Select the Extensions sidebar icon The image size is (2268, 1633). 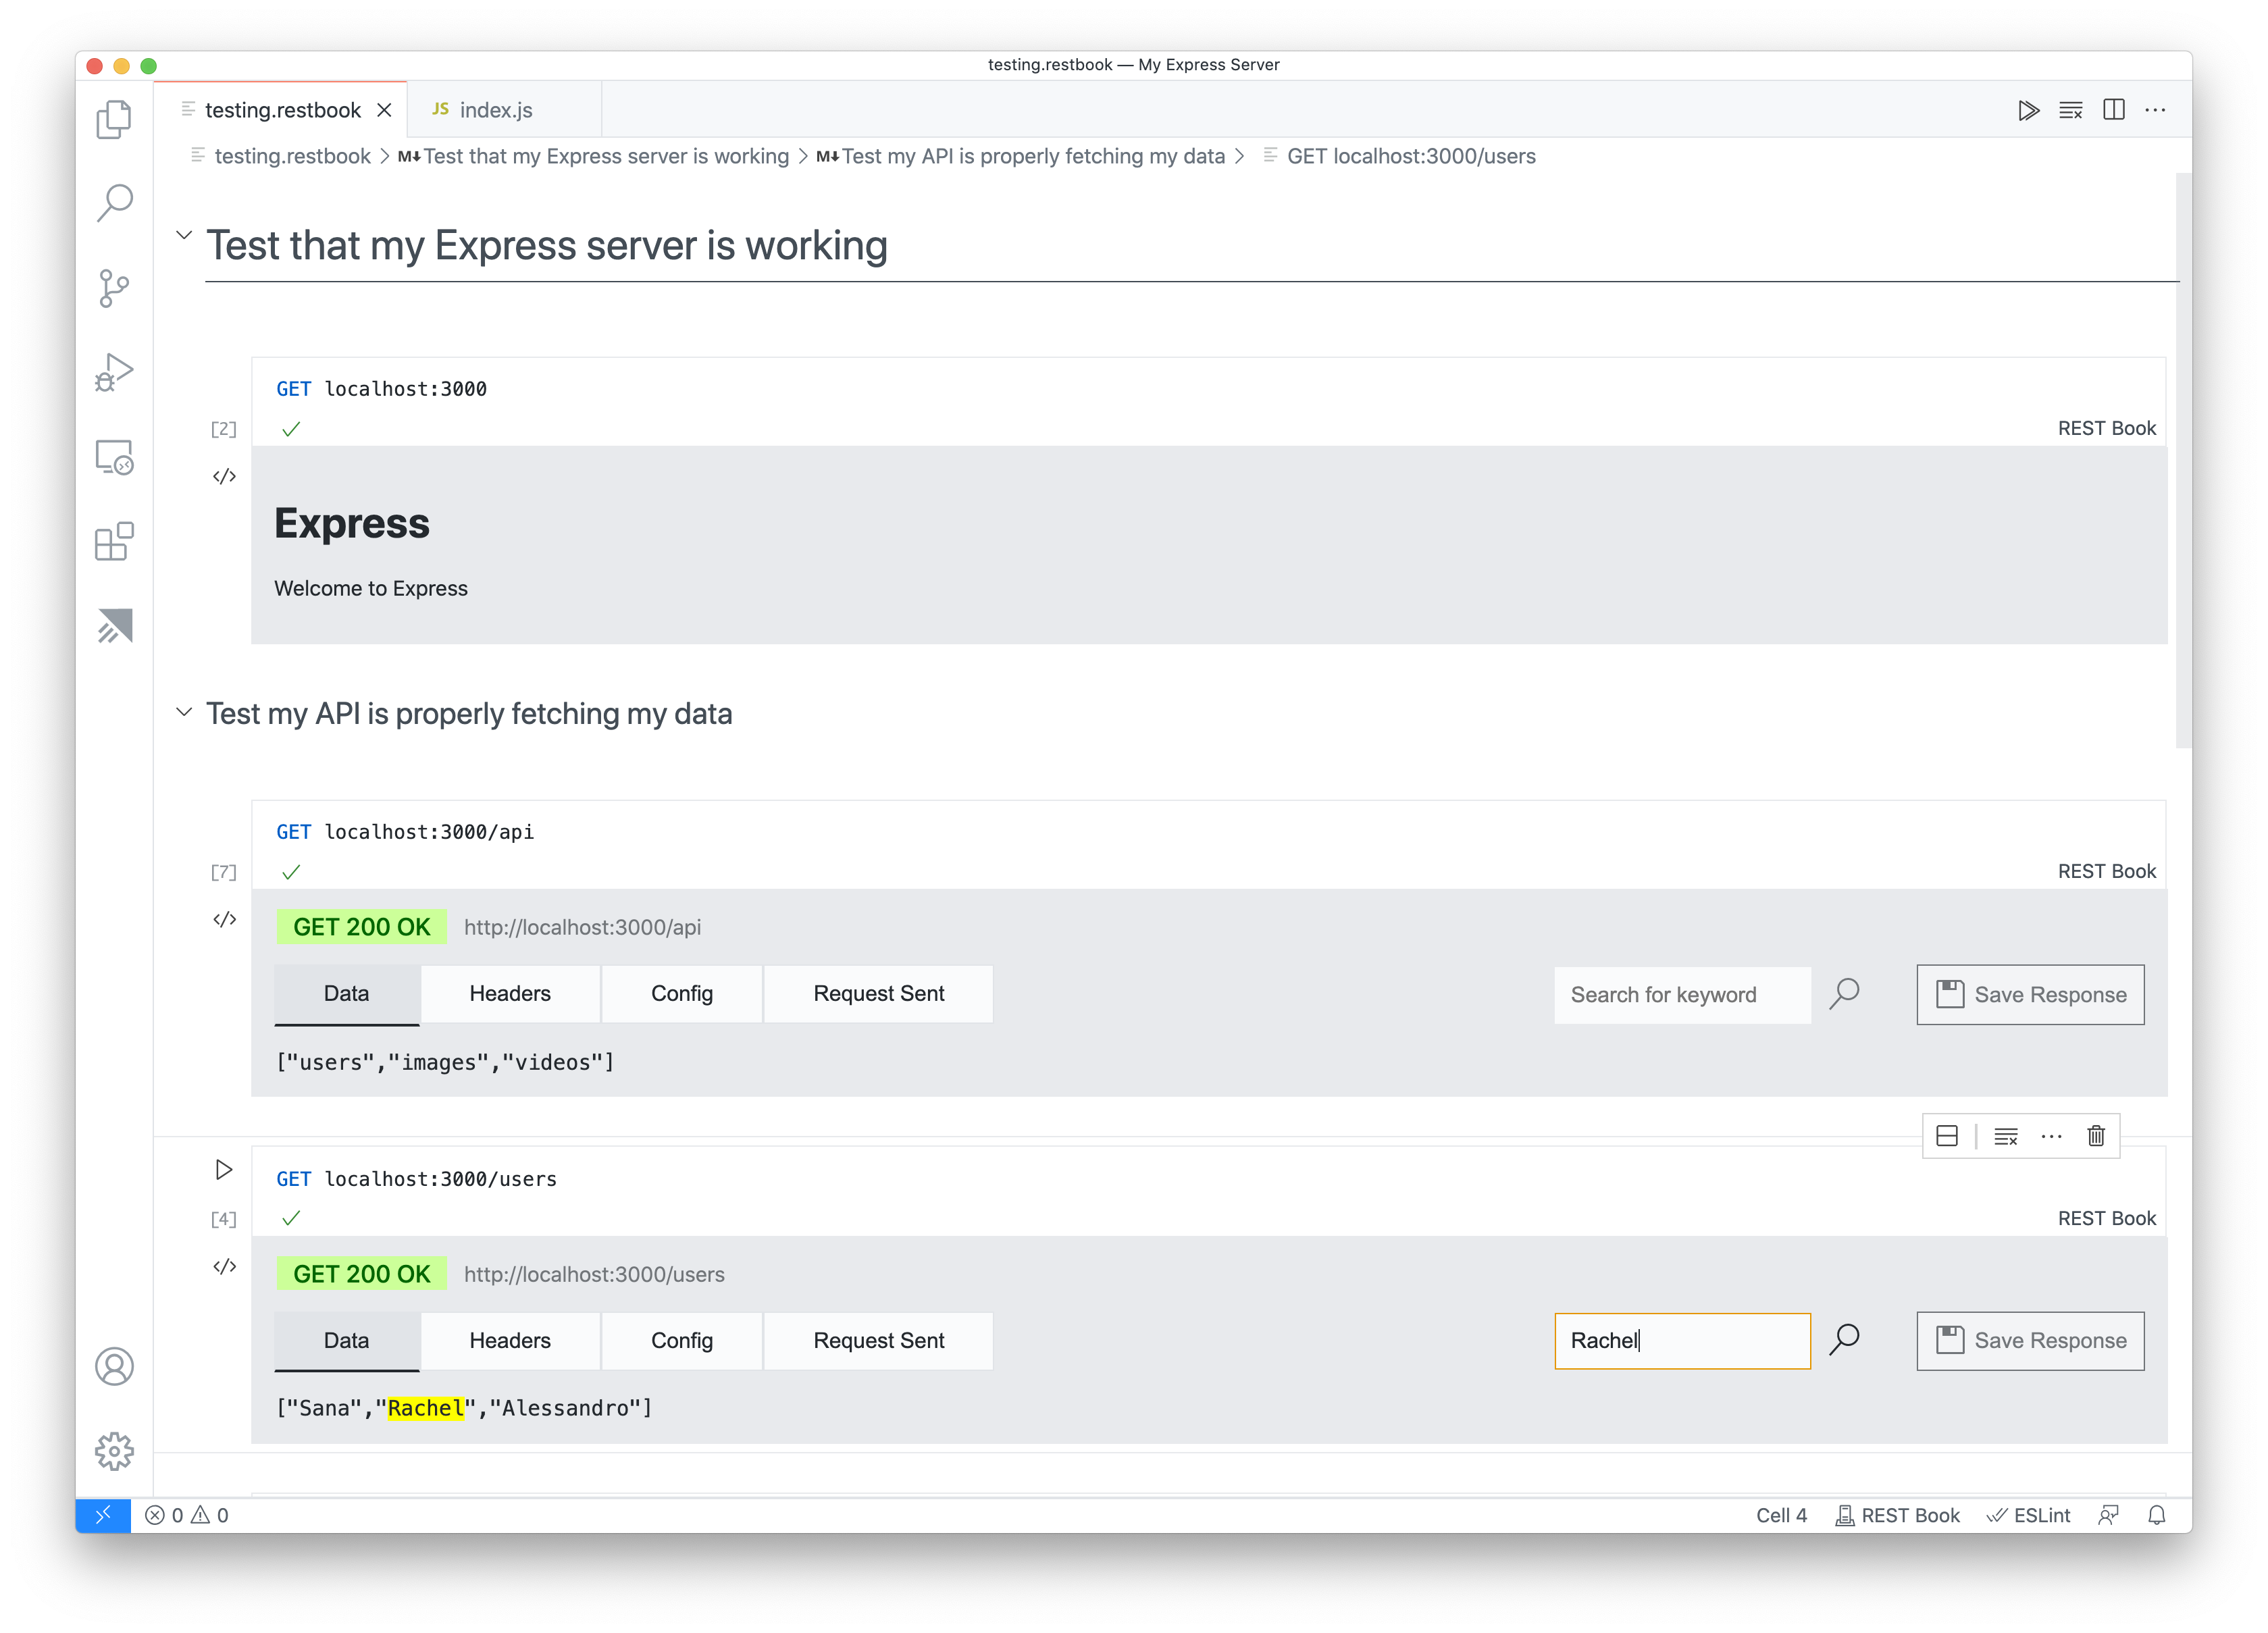coord(114,542)
